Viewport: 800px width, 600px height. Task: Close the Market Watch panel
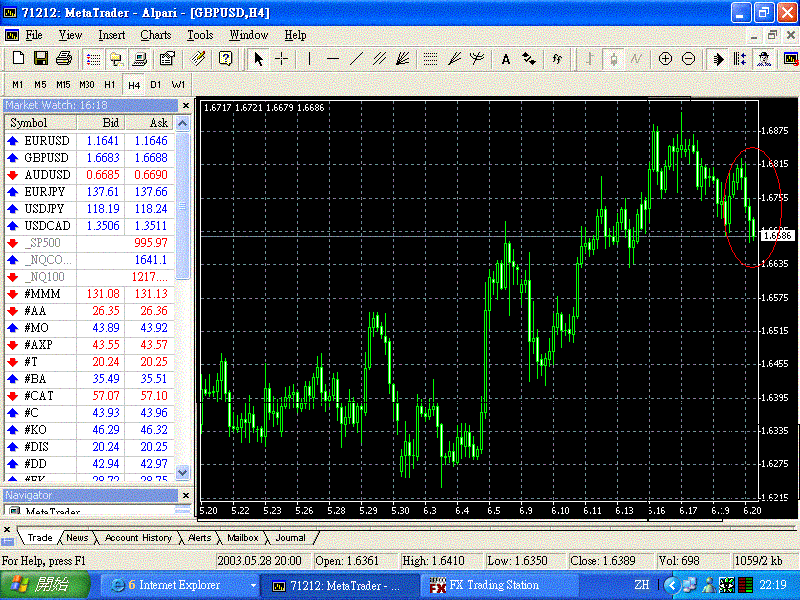184,105
